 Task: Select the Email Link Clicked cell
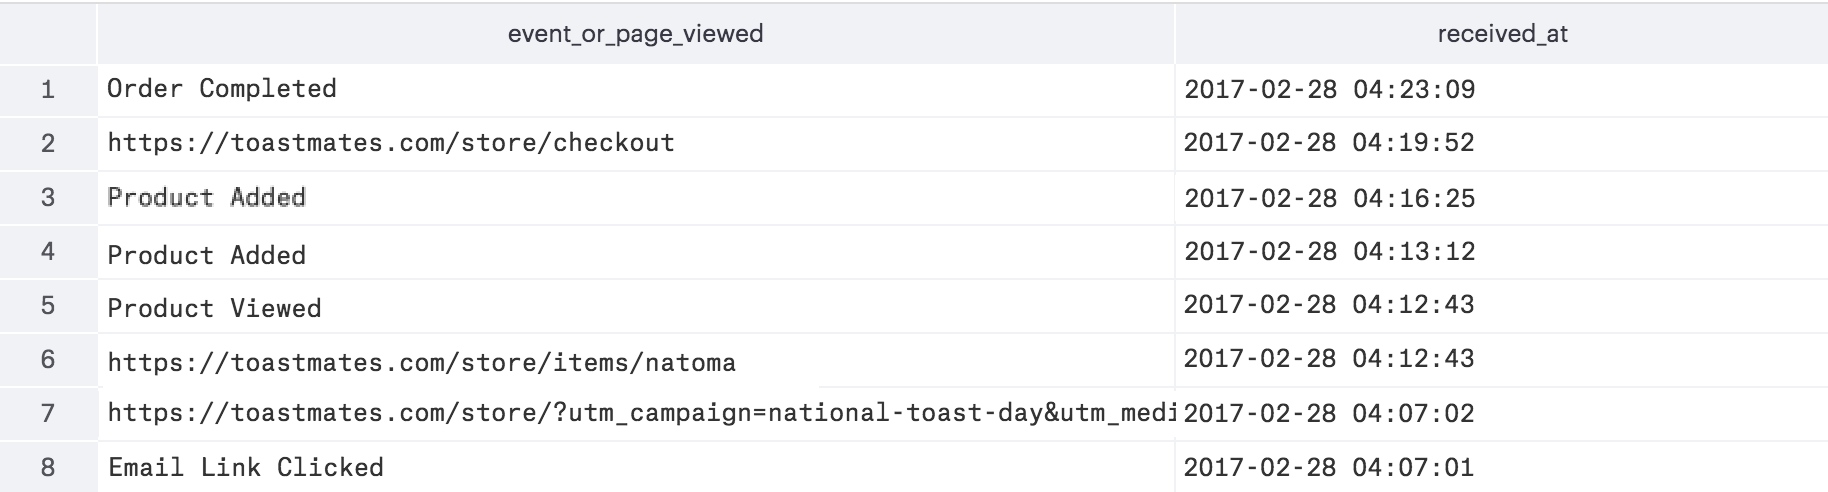(x=246, y=467)
